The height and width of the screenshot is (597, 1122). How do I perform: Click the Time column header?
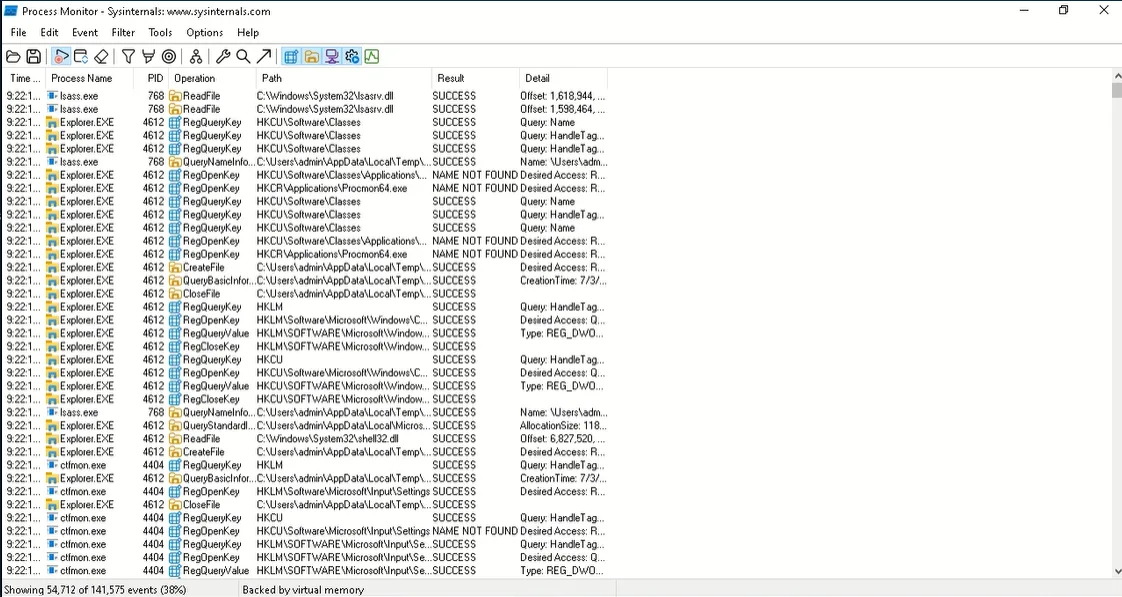pos(25,78)
